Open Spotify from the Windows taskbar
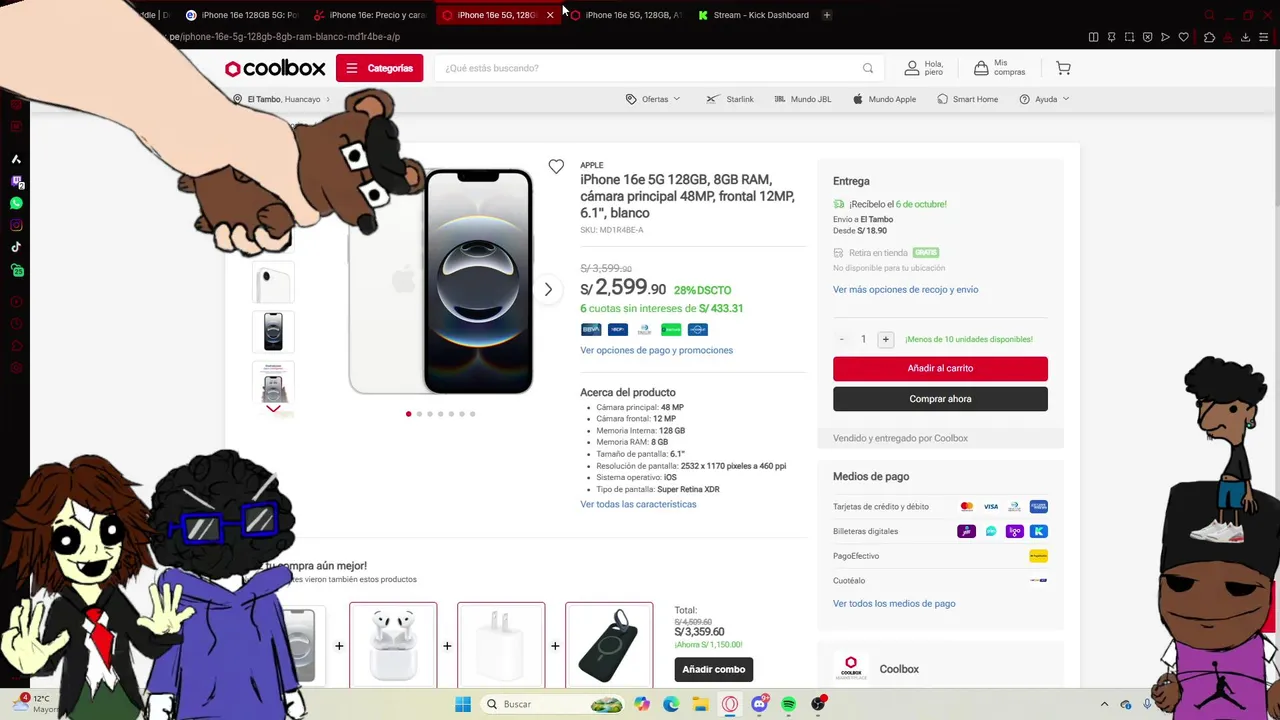1280x720 pixels. (x=789, y=704)
